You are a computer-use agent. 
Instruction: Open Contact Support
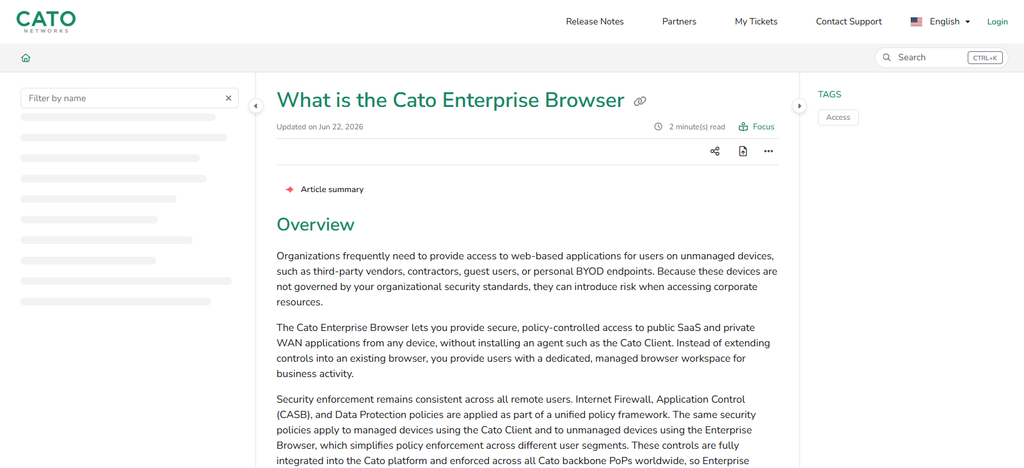[849, 22]
